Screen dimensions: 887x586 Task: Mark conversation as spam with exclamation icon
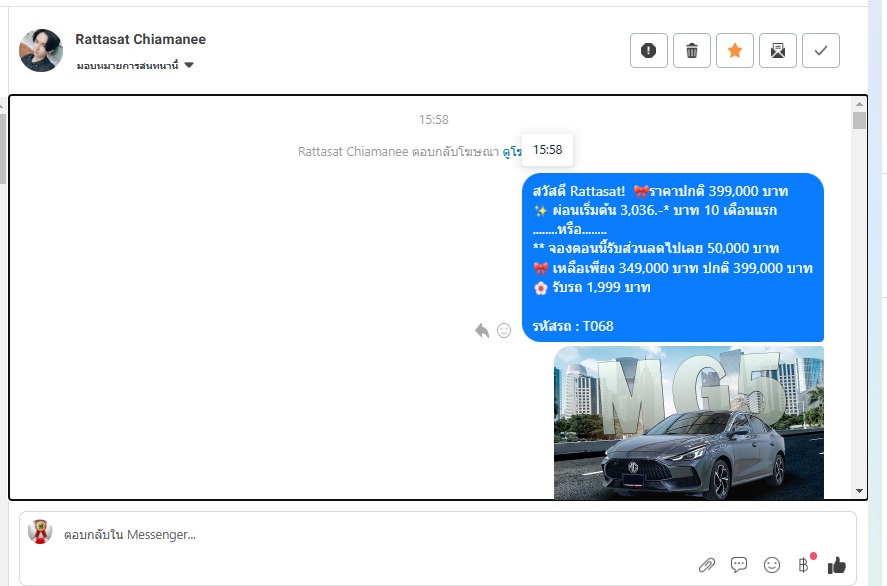pyautogui.click(x=648, y=51)
